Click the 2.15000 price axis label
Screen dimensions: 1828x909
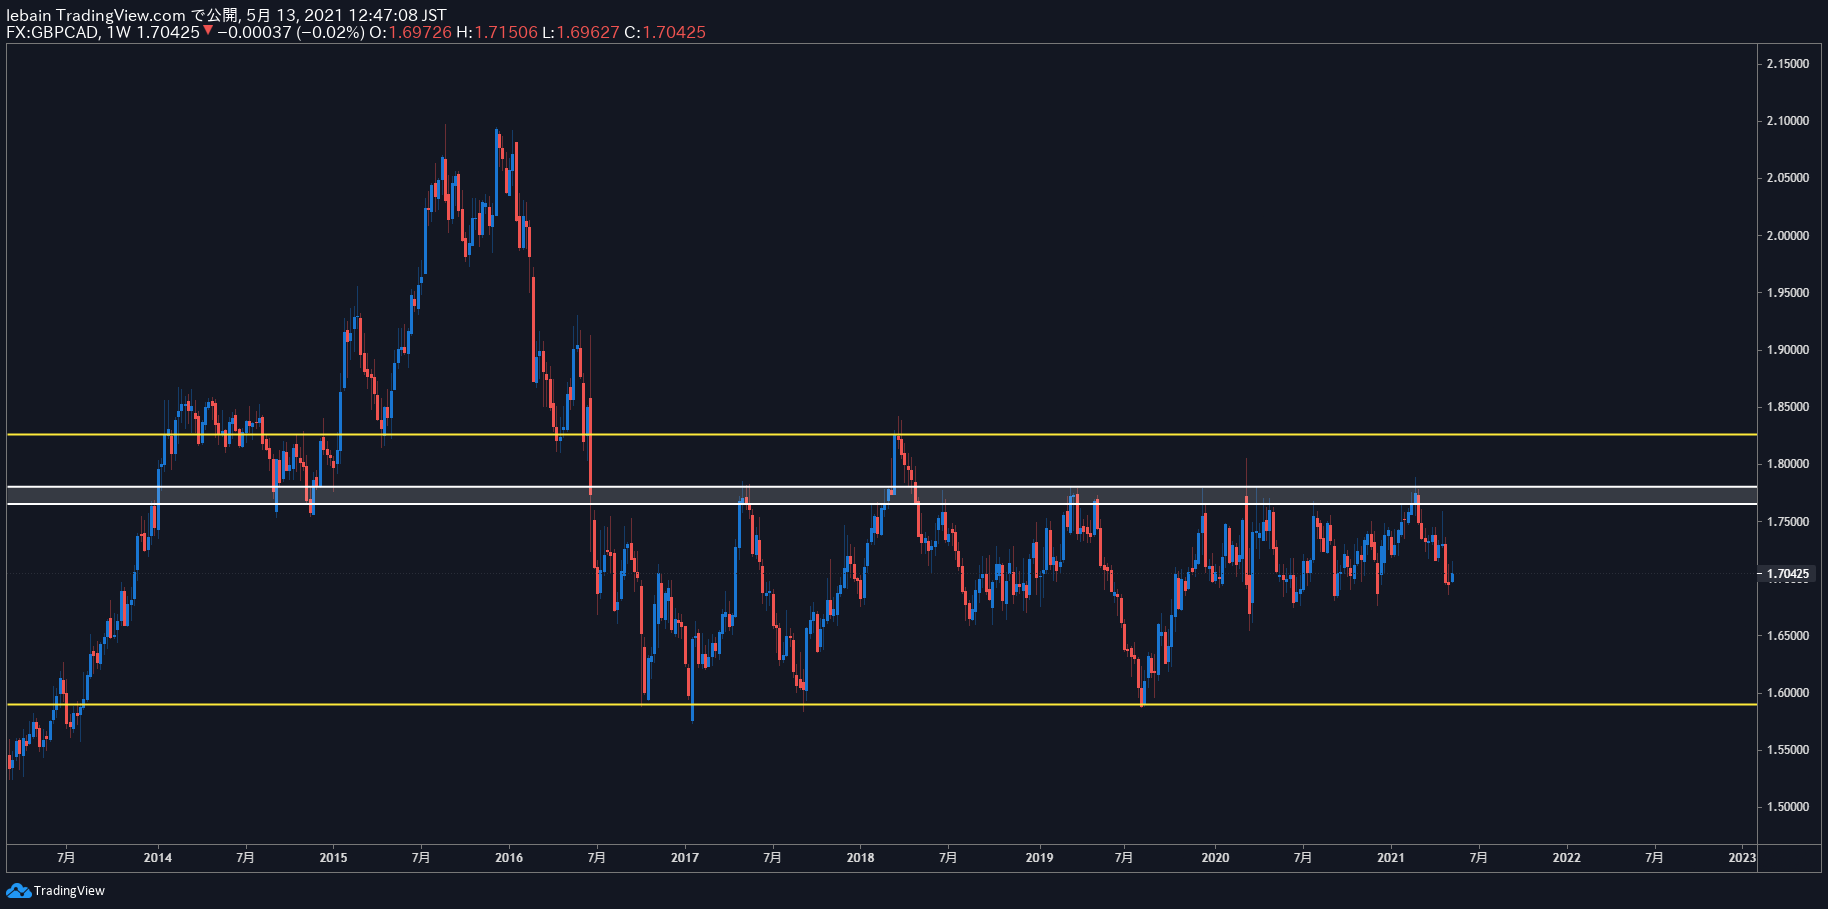pos(1787,64)
